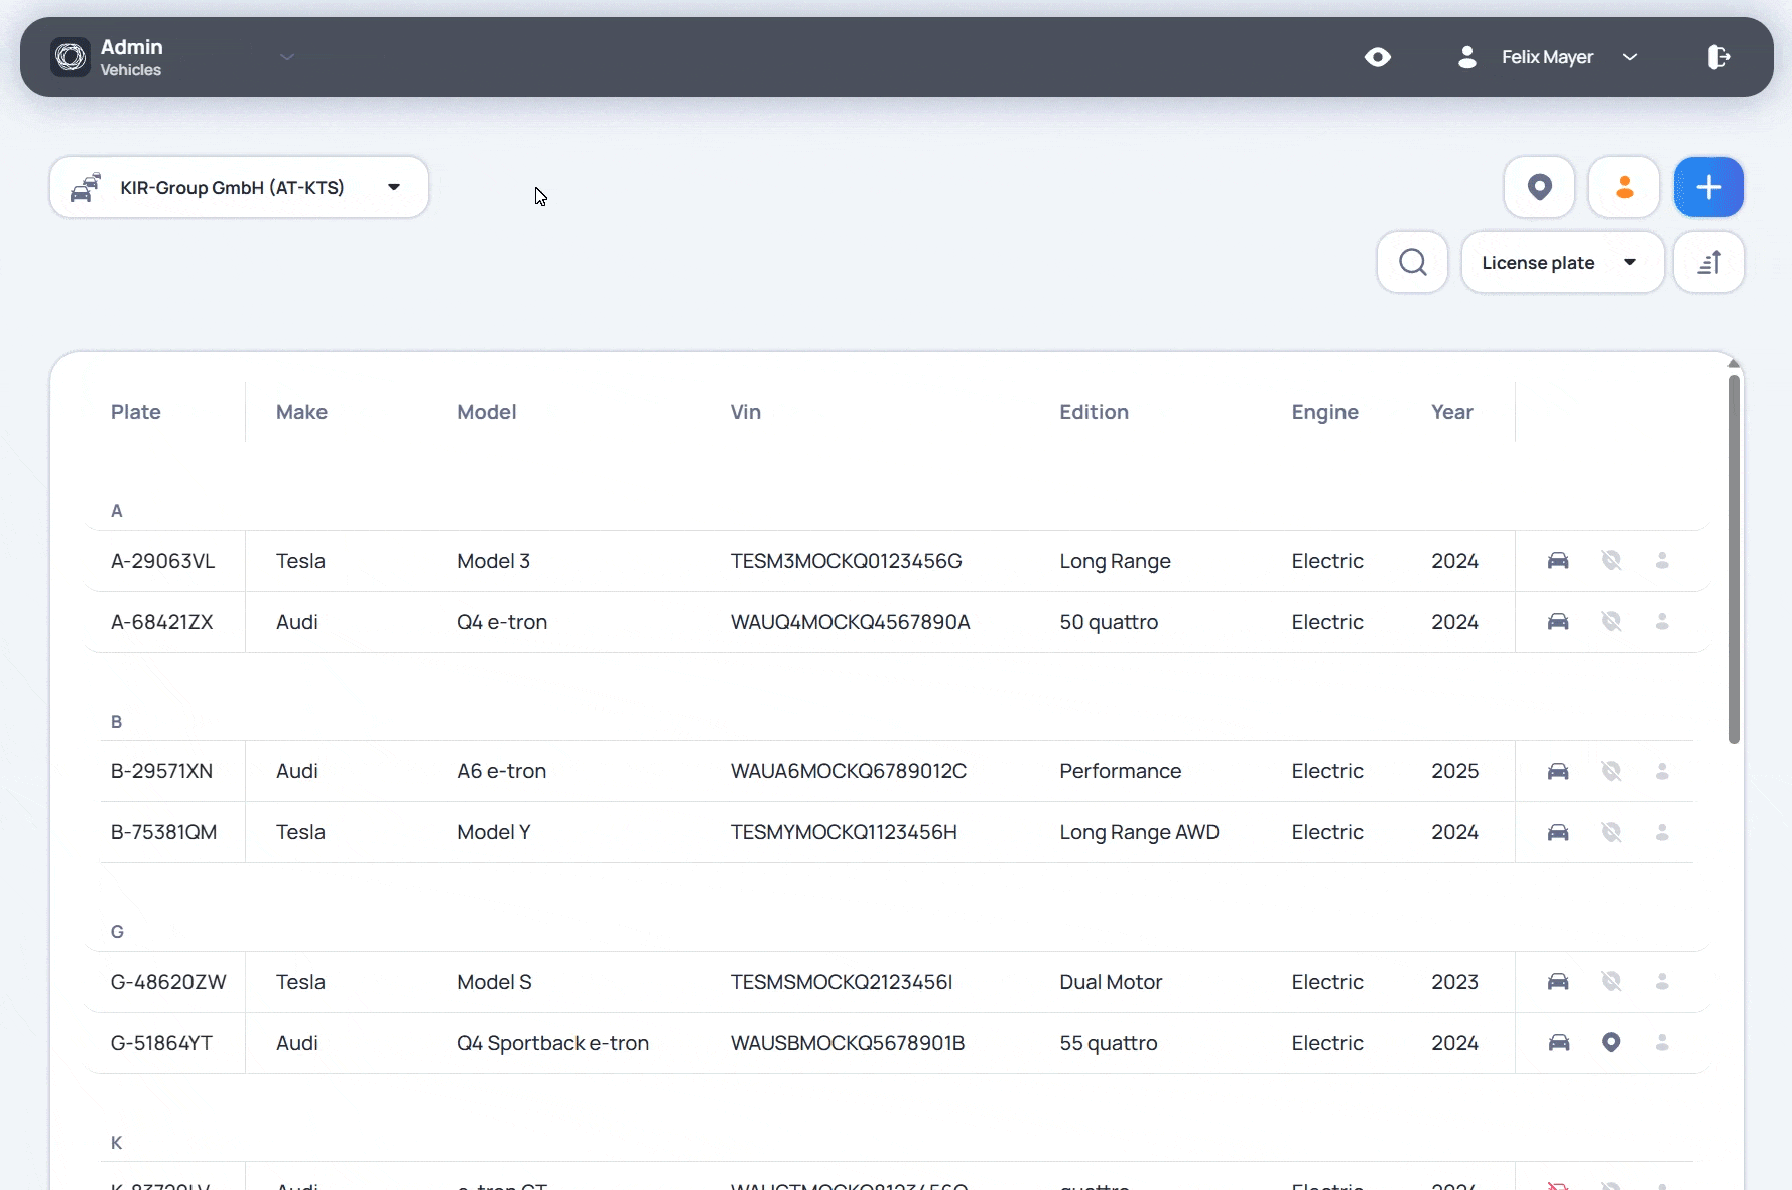Click the Model S cell
The height and width of the screenshot is (1190, 1792).
494,982
